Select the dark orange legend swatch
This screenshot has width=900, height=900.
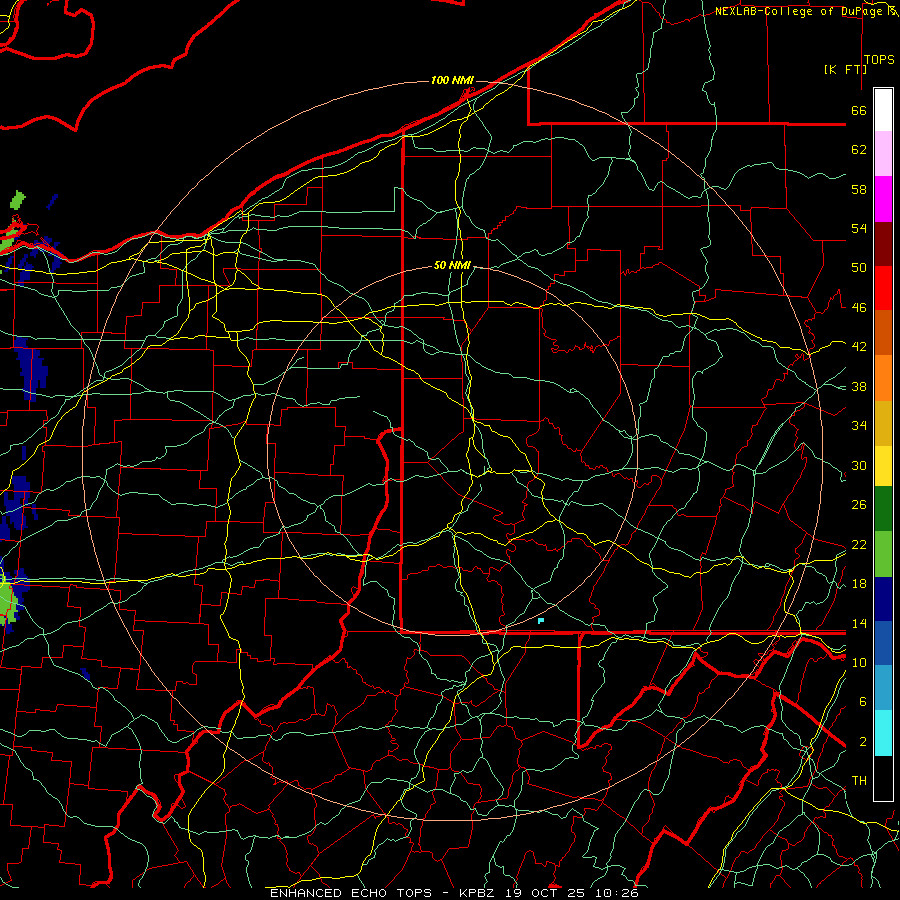point(883,332)
